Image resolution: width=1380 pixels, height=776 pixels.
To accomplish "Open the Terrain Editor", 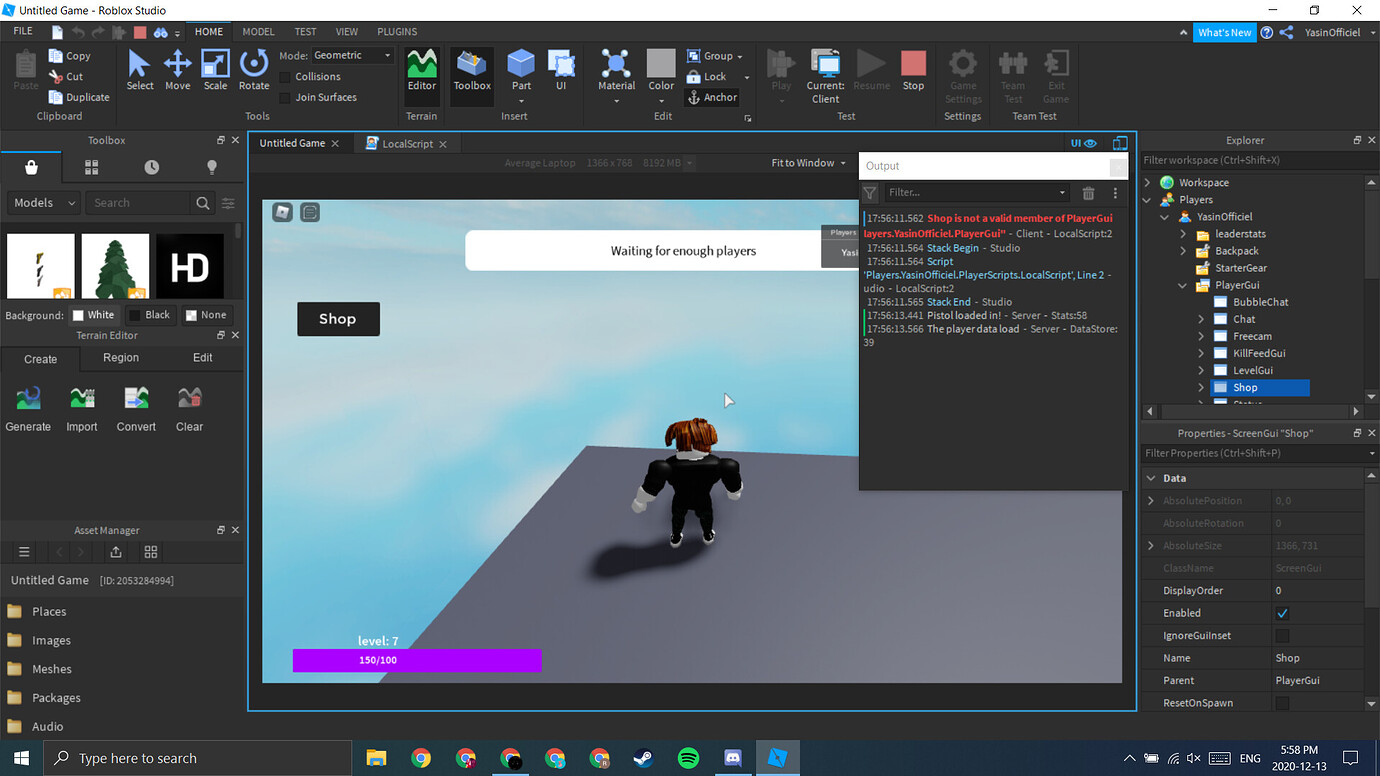I will click(x=421, y=70).
